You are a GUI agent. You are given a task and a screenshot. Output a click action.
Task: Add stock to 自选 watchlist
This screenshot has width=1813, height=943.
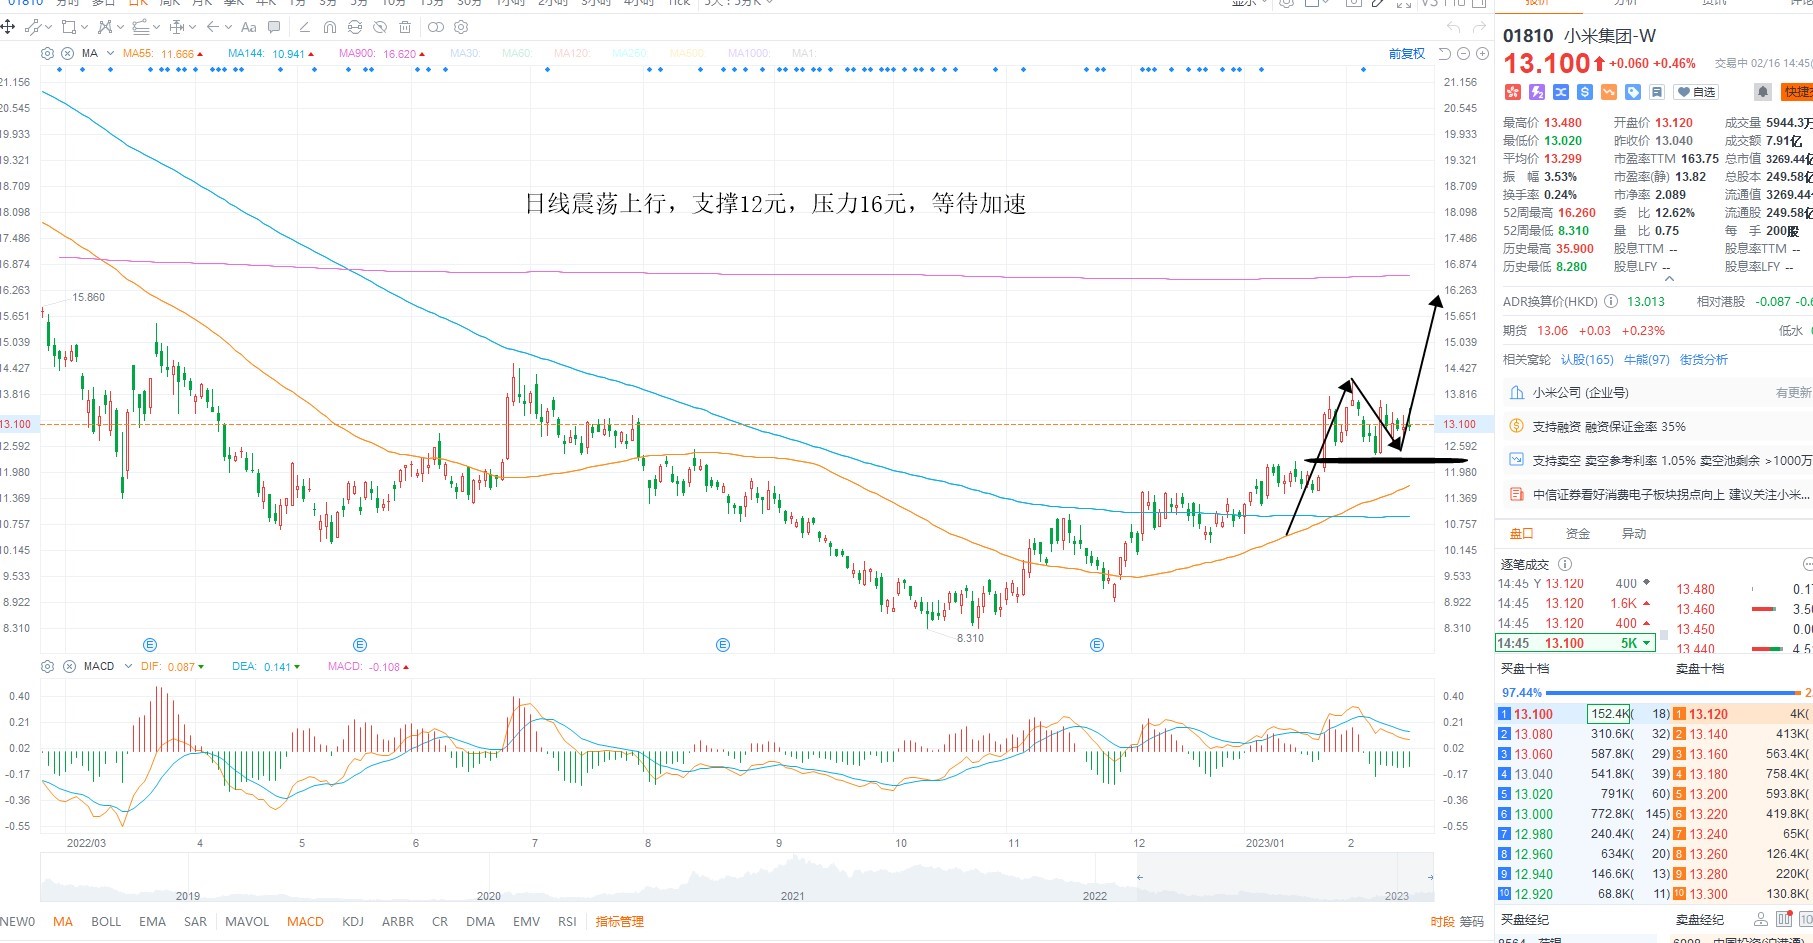tap(1697, 92)
